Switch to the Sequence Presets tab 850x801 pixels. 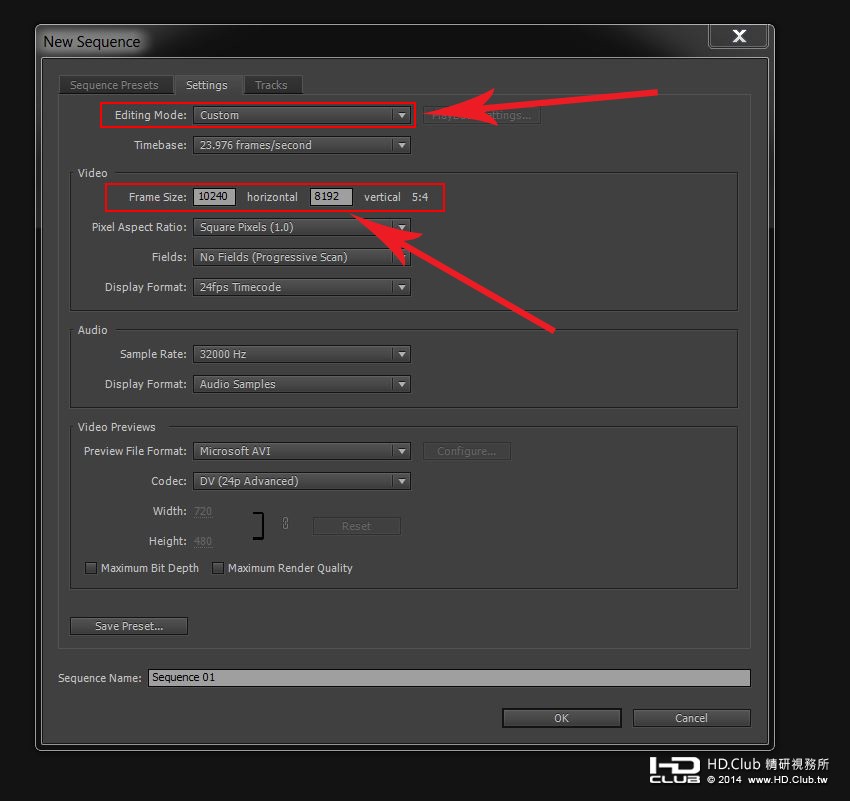click(x=115, y=85)
